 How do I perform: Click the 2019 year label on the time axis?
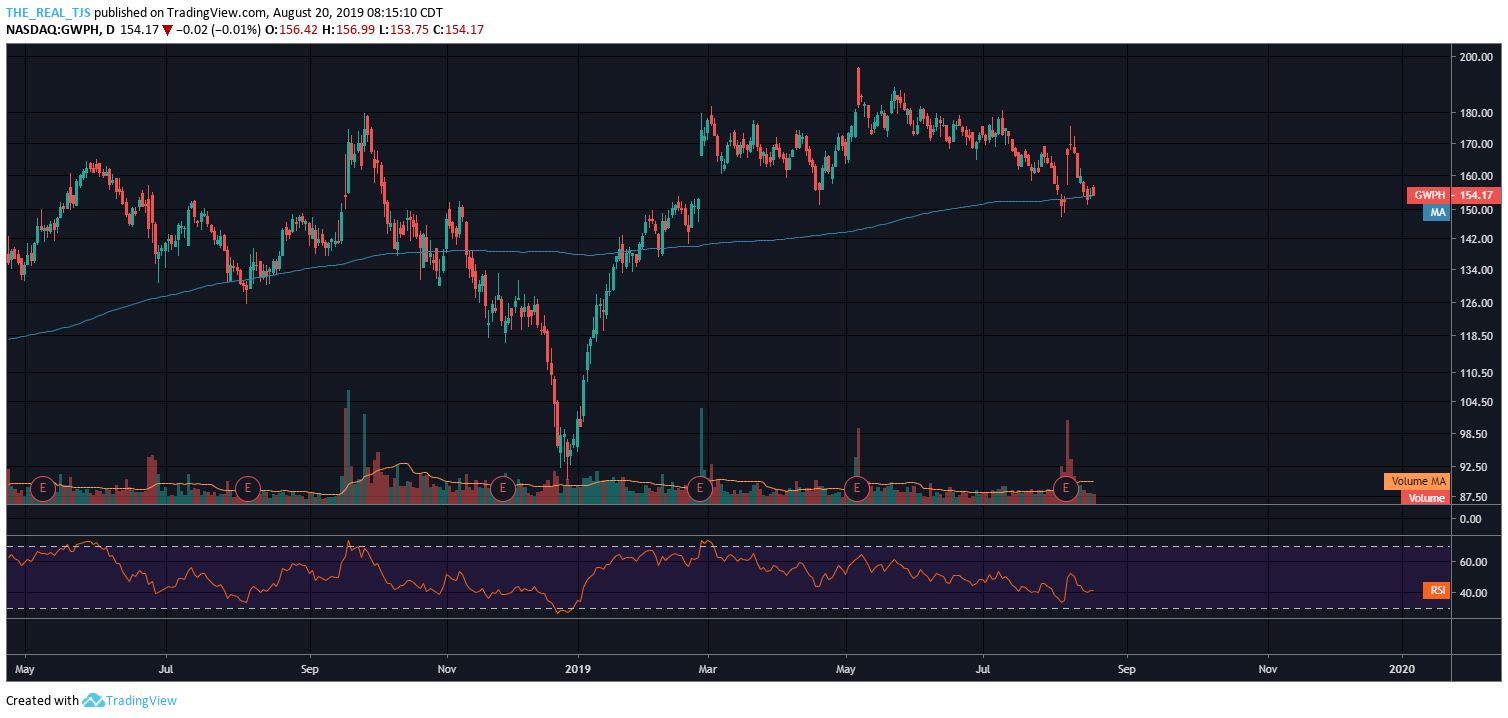(x=578, y=667)
